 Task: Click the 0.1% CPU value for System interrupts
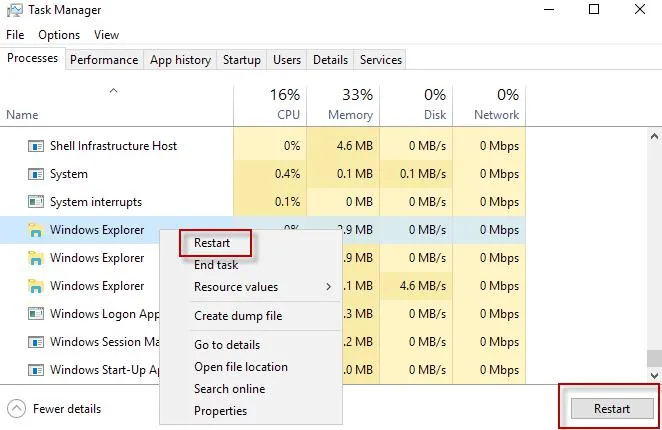pos(288,202)
